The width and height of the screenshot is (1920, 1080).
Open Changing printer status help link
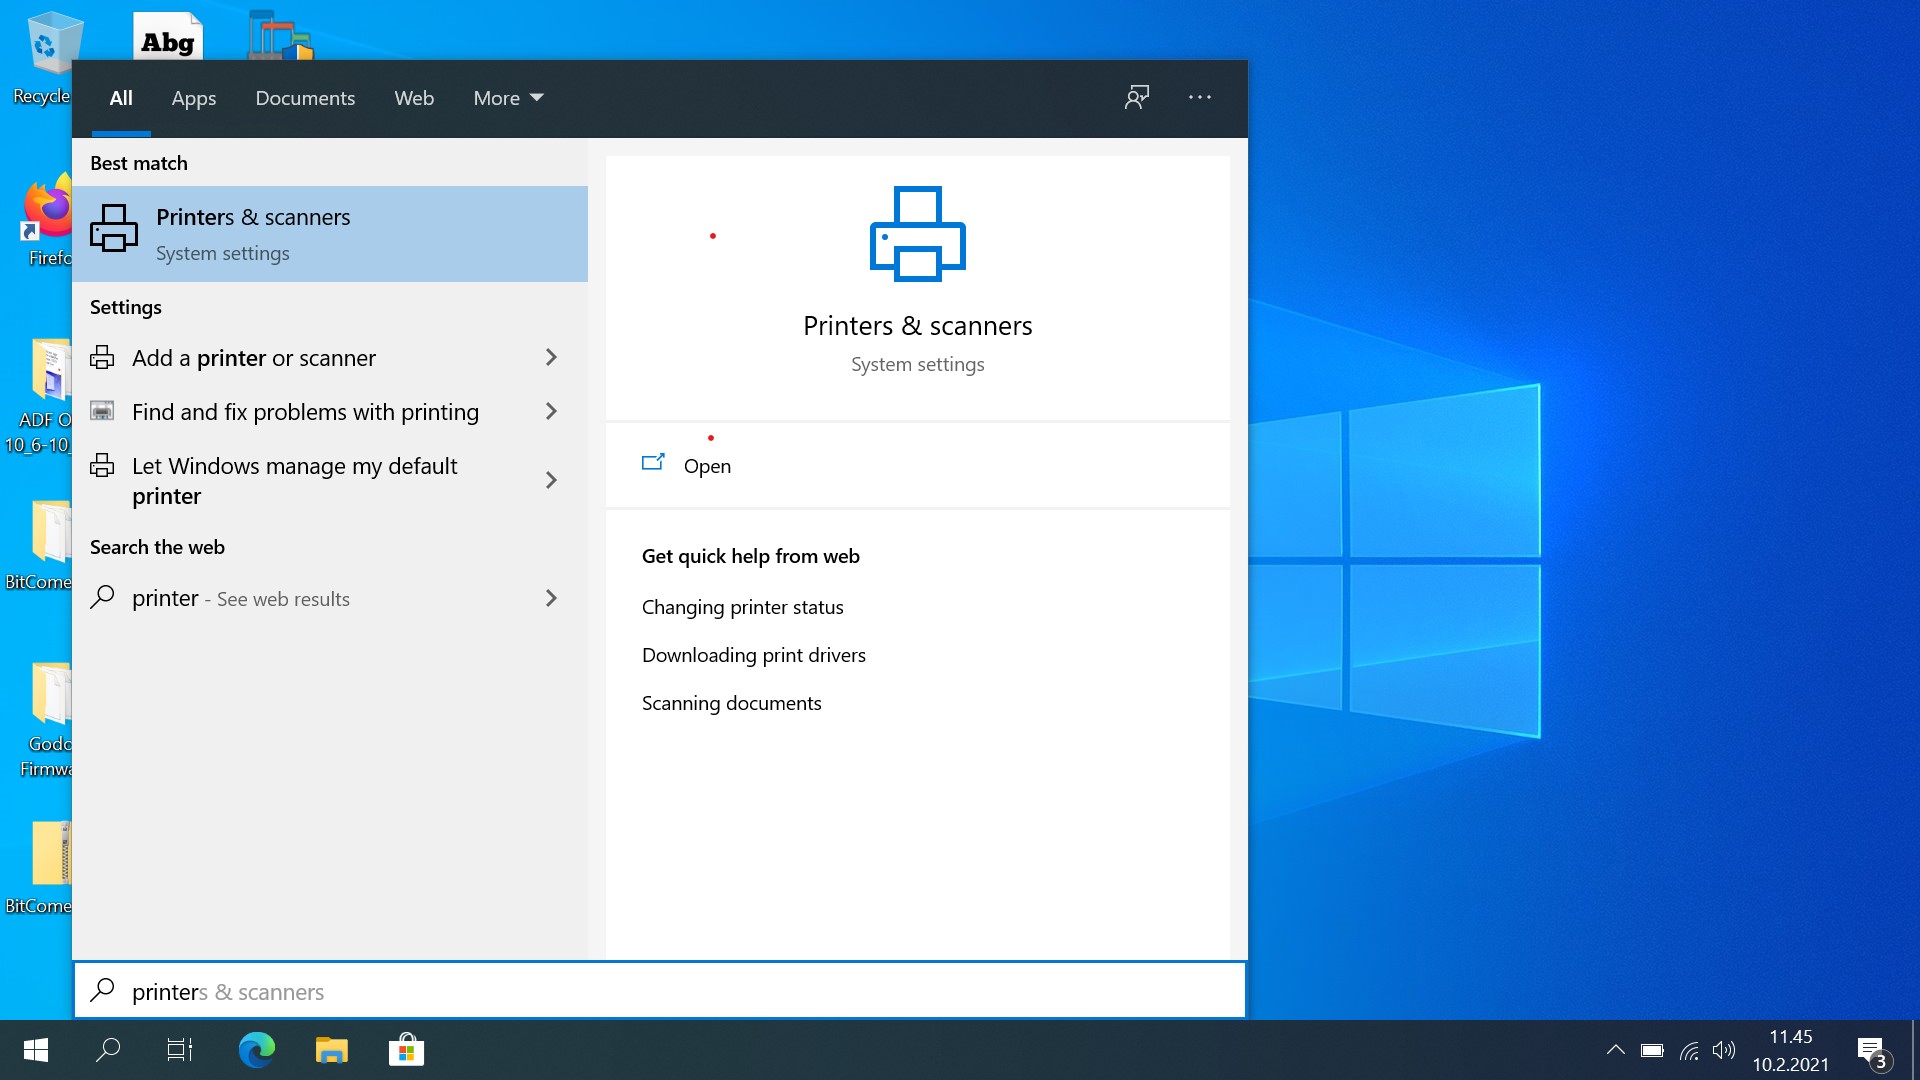[x=742, y=607]
